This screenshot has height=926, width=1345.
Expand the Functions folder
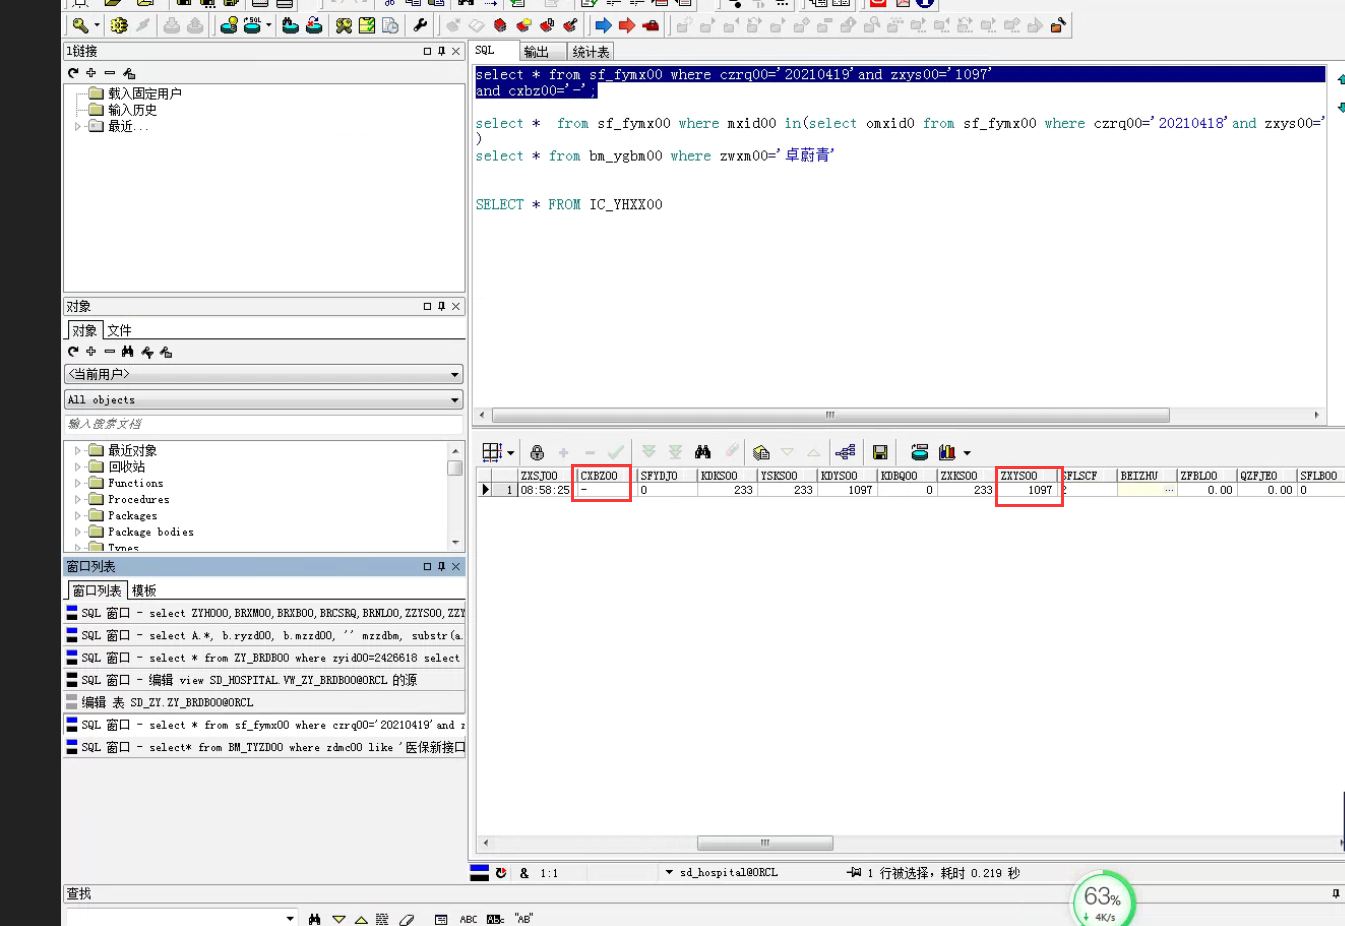pos(78,483)
